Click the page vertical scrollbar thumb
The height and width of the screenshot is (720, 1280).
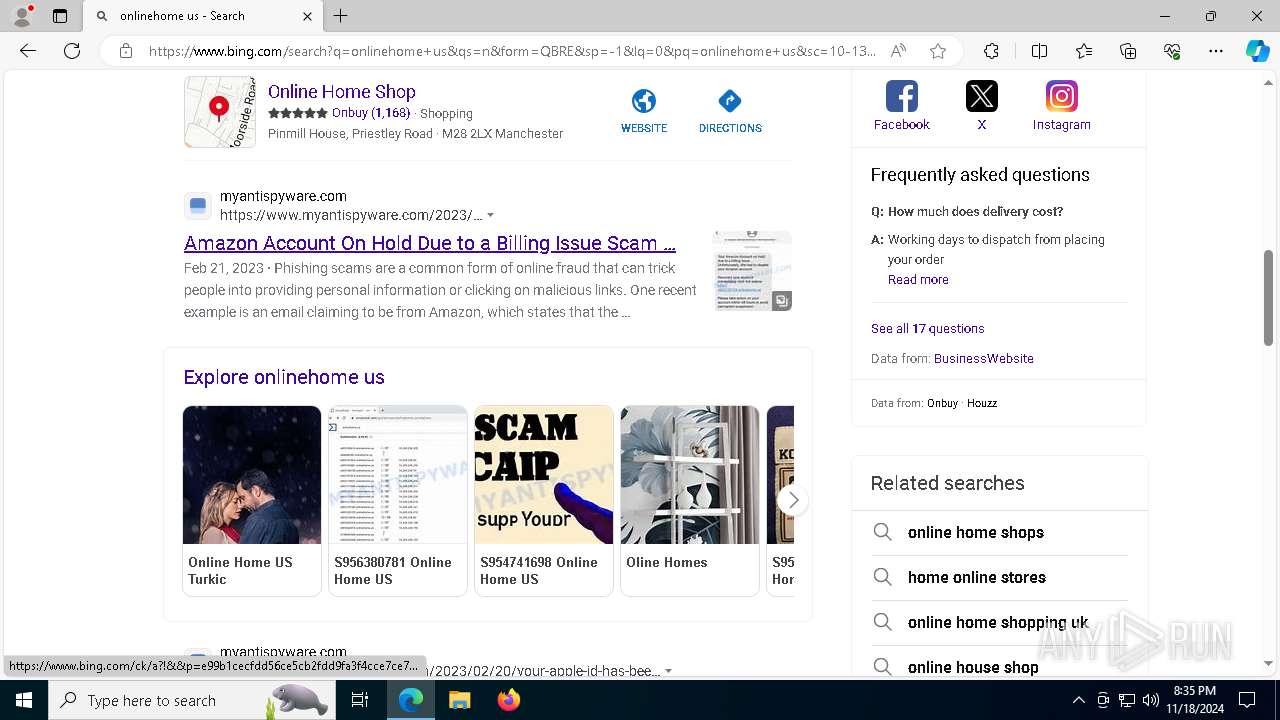point(1268,298)
